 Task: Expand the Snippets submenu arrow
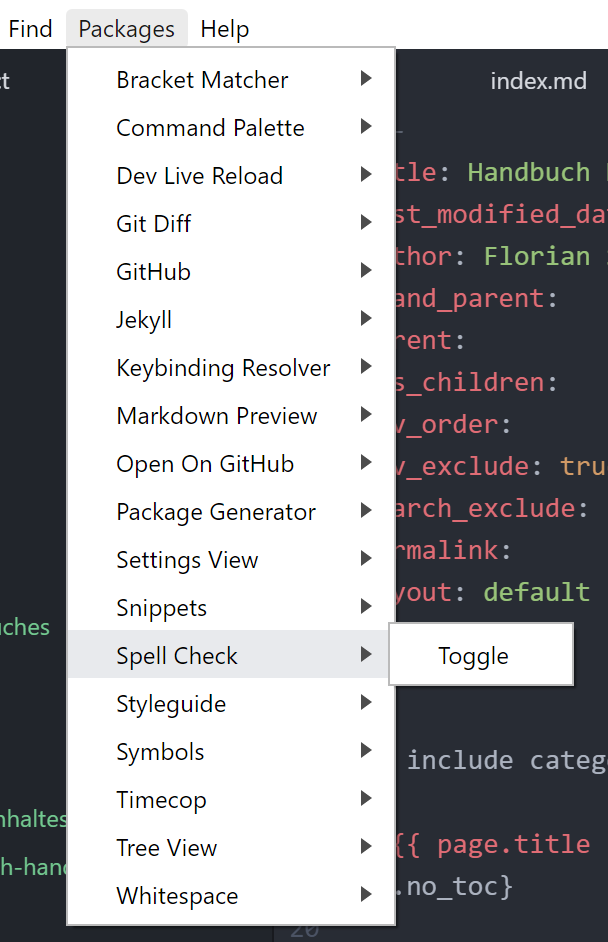point(366,608)
